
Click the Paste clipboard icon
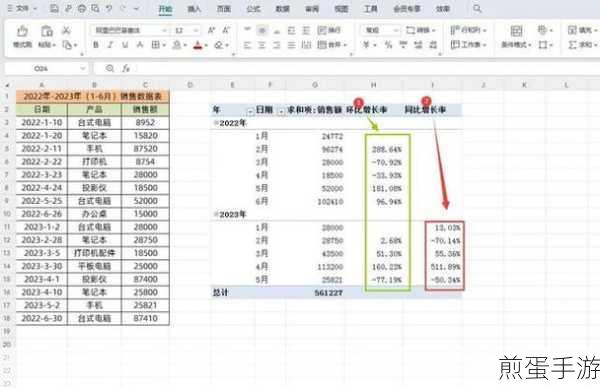(47, 31)
